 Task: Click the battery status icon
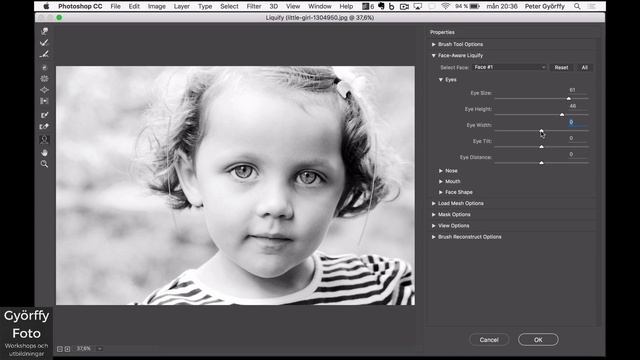pos(475,6)
